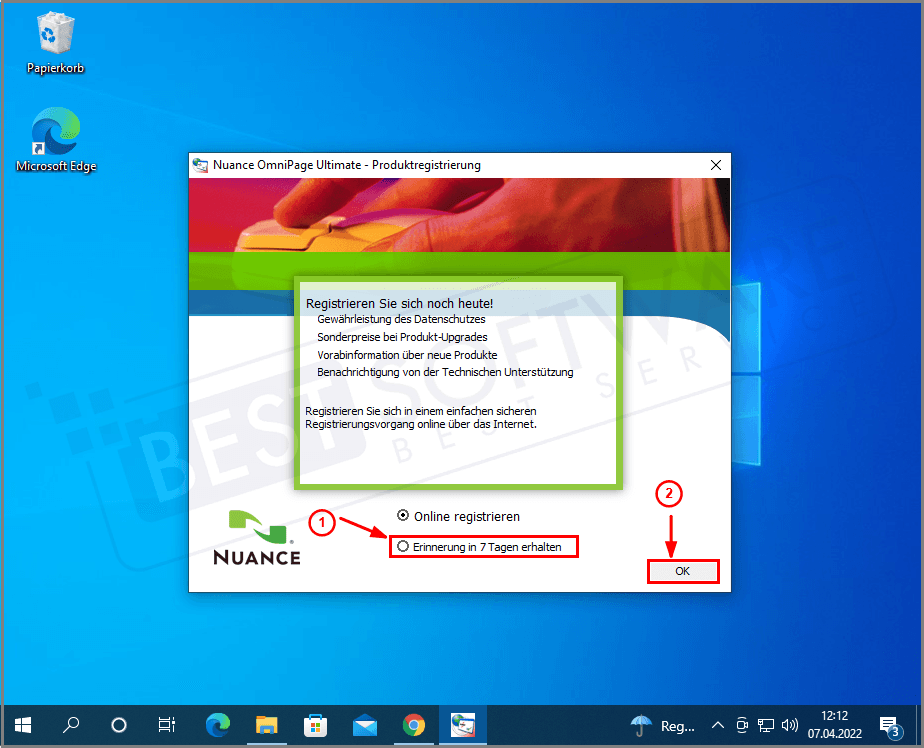924x748 pixels.
Task: Click the OmniPage icon in the taskbar
Action: 462,725
